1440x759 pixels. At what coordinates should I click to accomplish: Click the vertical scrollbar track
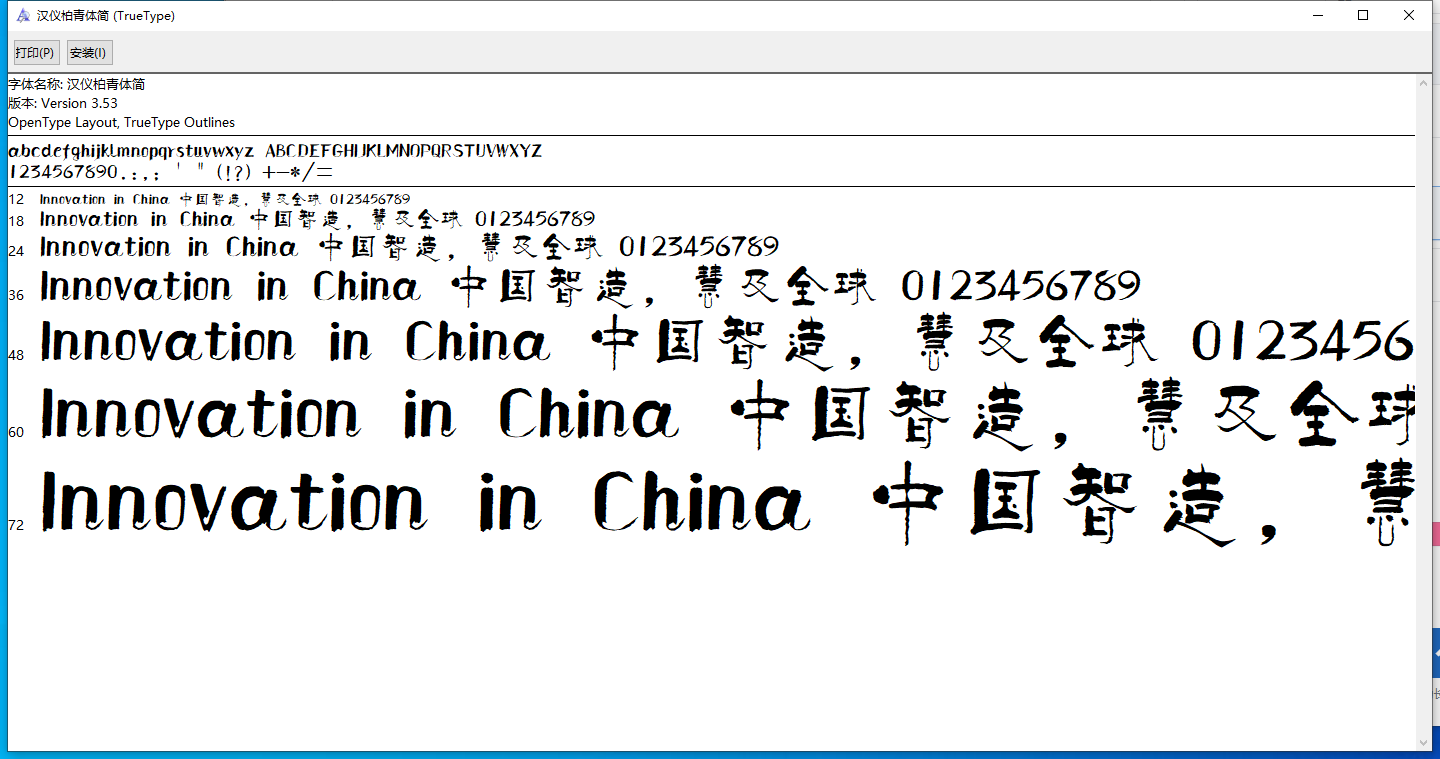pyautogui.click(x=1423, y=412)
